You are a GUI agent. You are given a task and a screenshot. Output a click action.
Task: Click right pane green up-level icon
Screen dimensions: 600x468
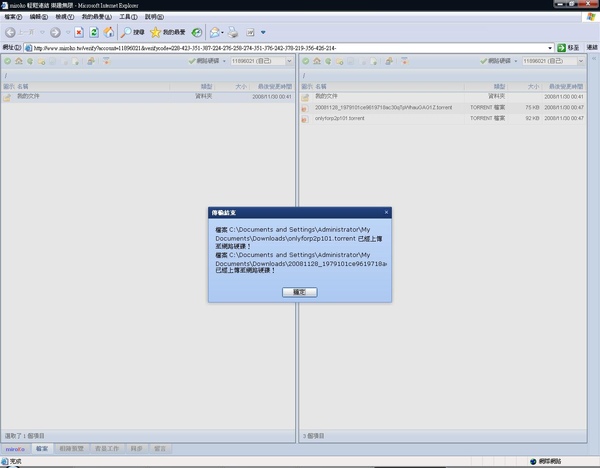click(x=328, y=61)
